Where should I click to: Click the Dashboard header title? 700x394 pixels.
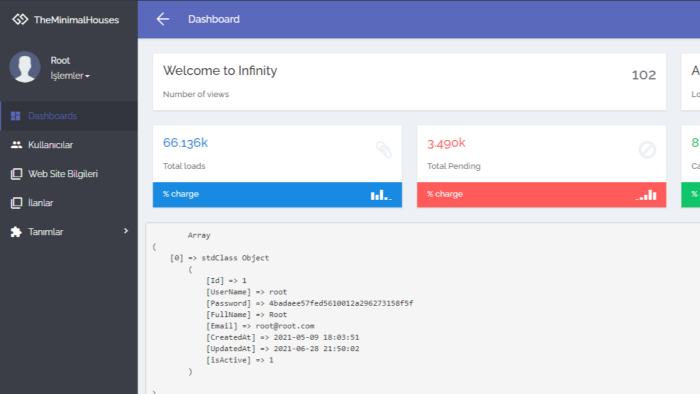214,19
